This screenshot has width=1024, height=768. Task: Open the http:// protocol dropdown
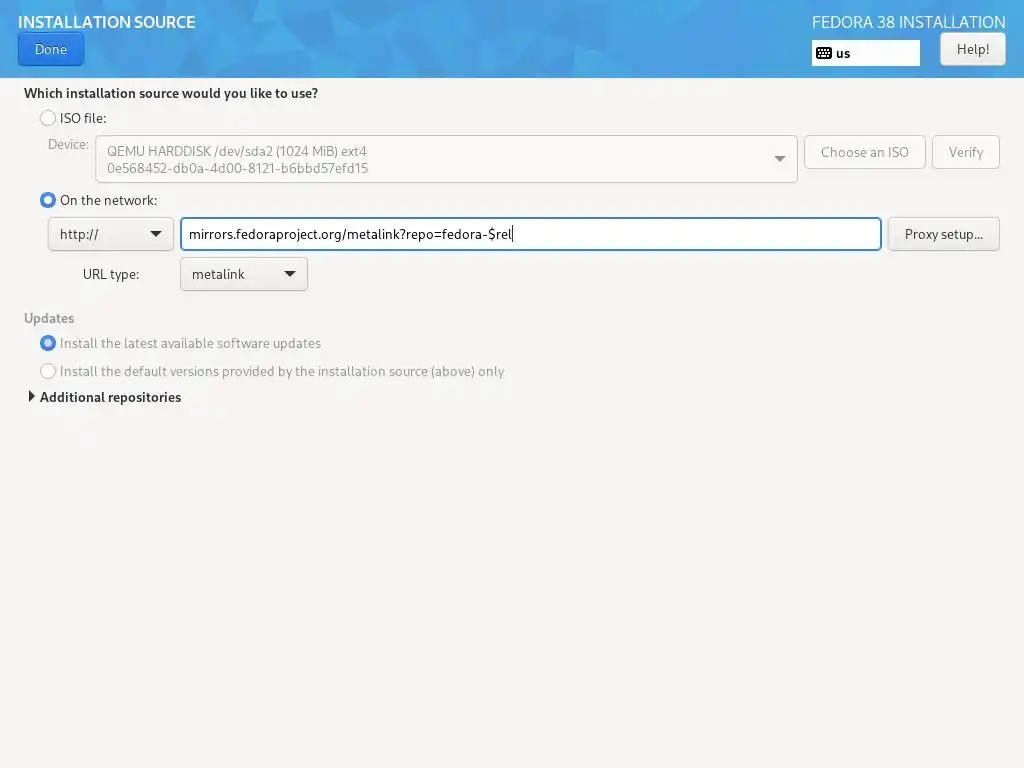[110, 234]
